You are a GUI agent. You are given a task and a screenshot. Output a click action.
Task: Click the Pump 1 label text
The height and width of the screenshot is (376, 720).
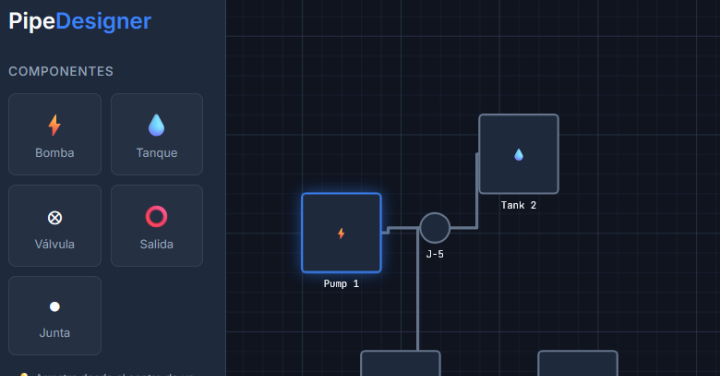(x=341, y=284)
